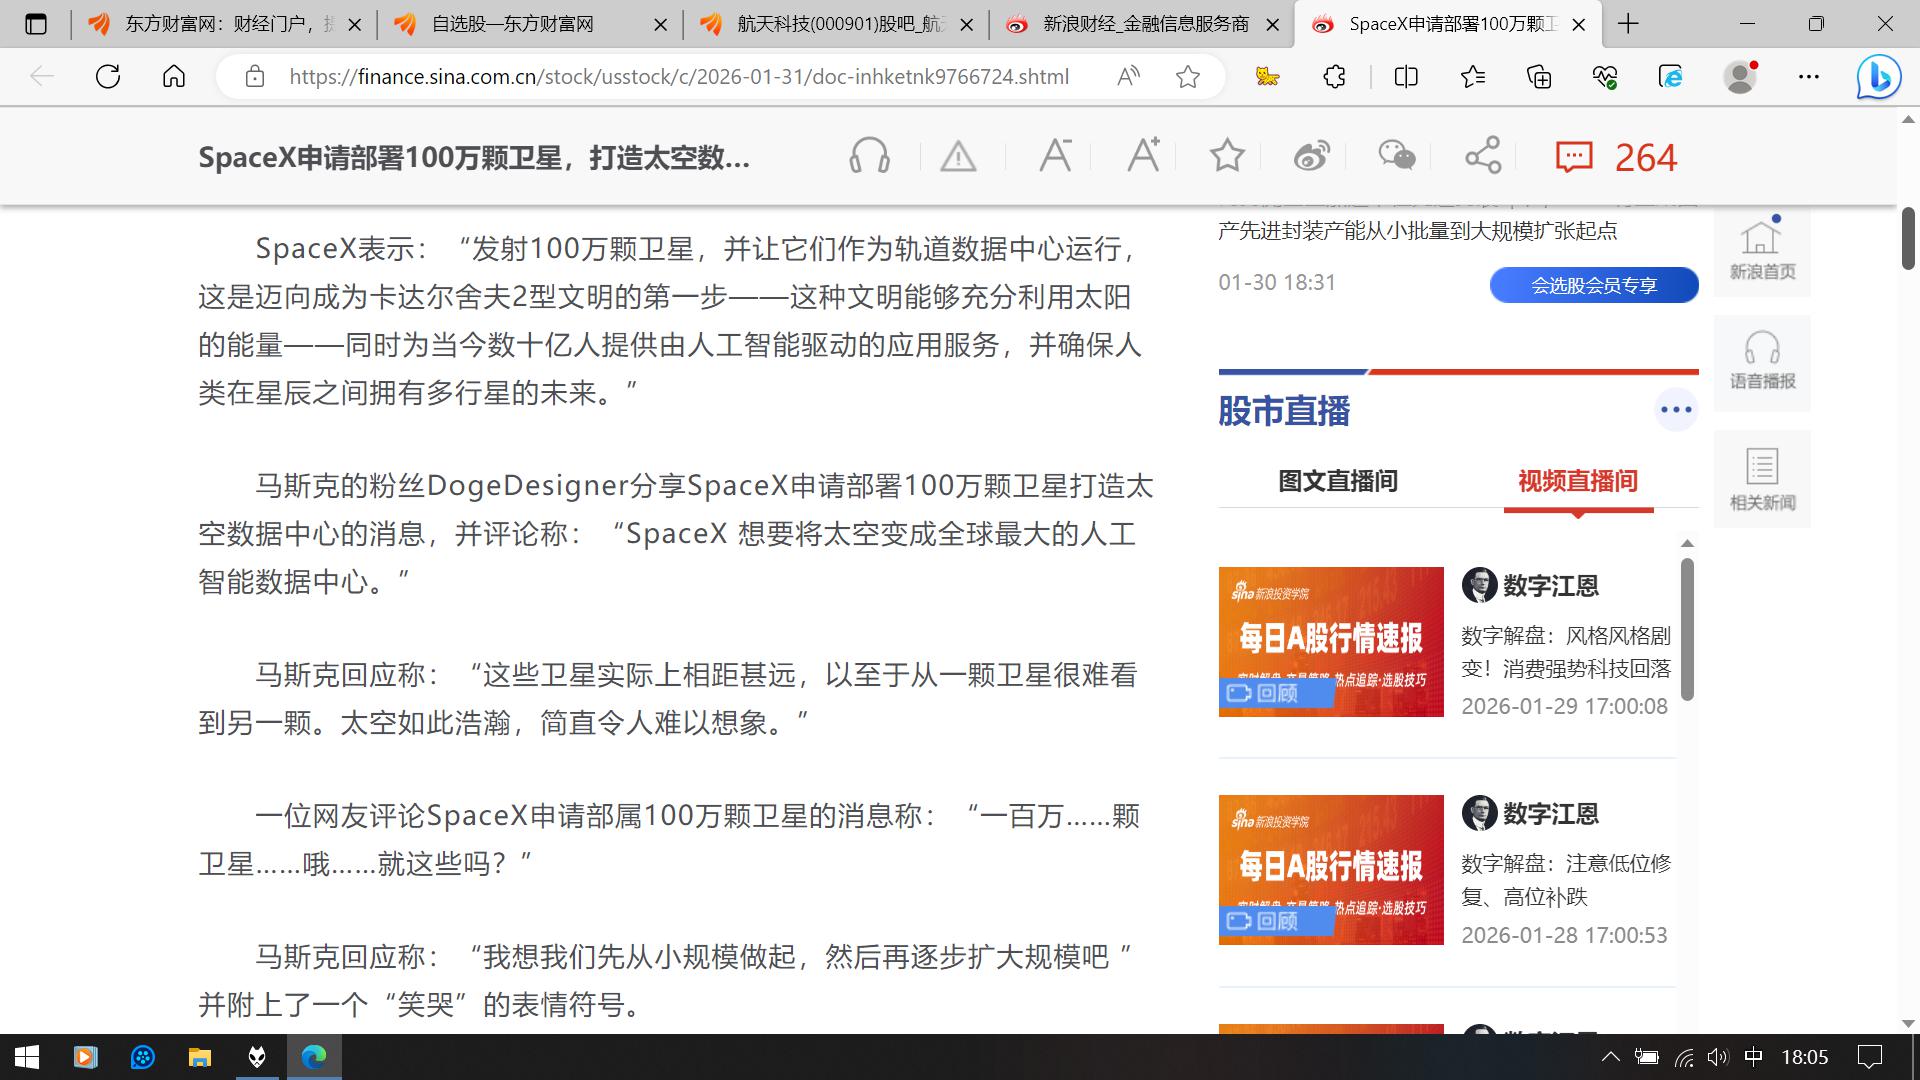Expand the 股市直播 three-dots menu
This screenshot has width=1920, height=1080.
click(x=1675, y=410)
